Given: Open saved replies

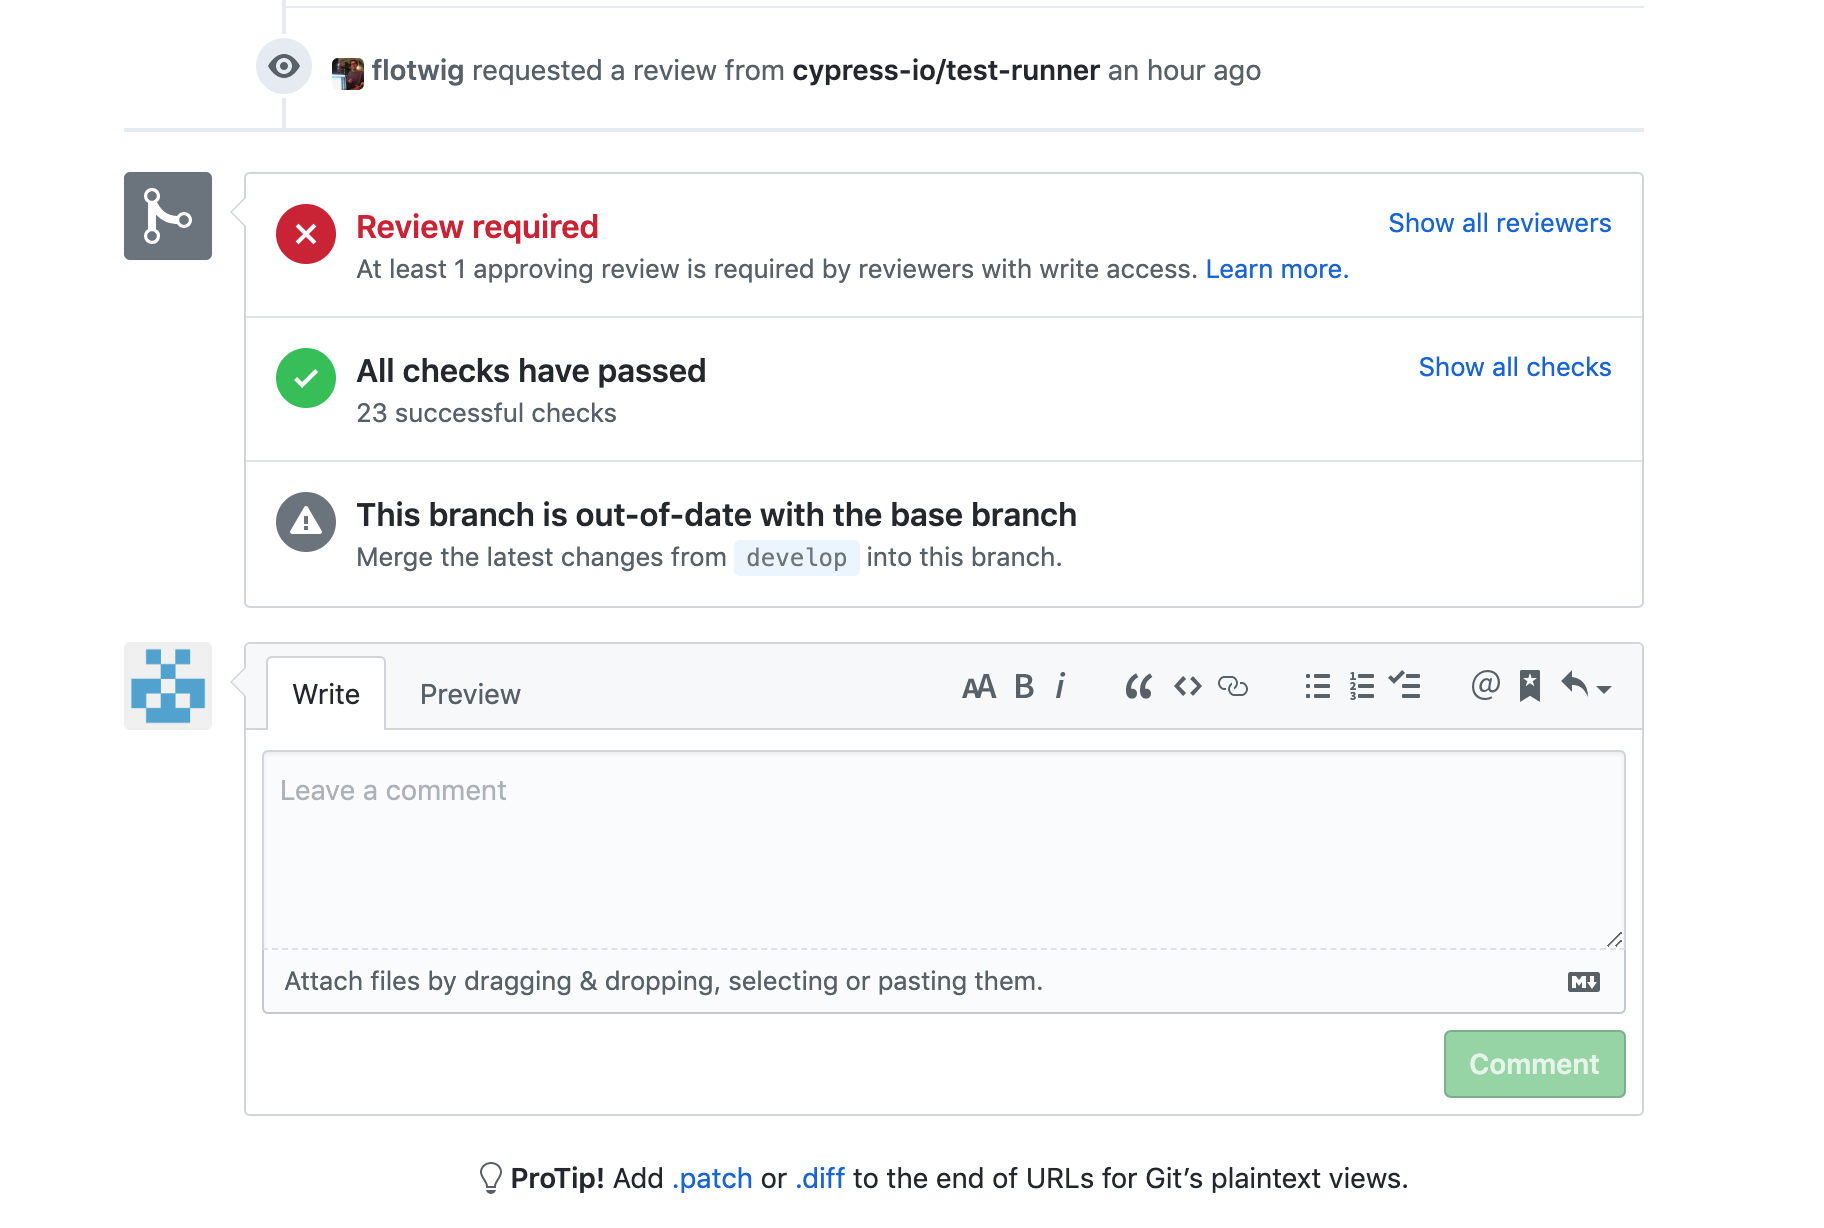Looking at the screenshot, I should point(1530,687).
